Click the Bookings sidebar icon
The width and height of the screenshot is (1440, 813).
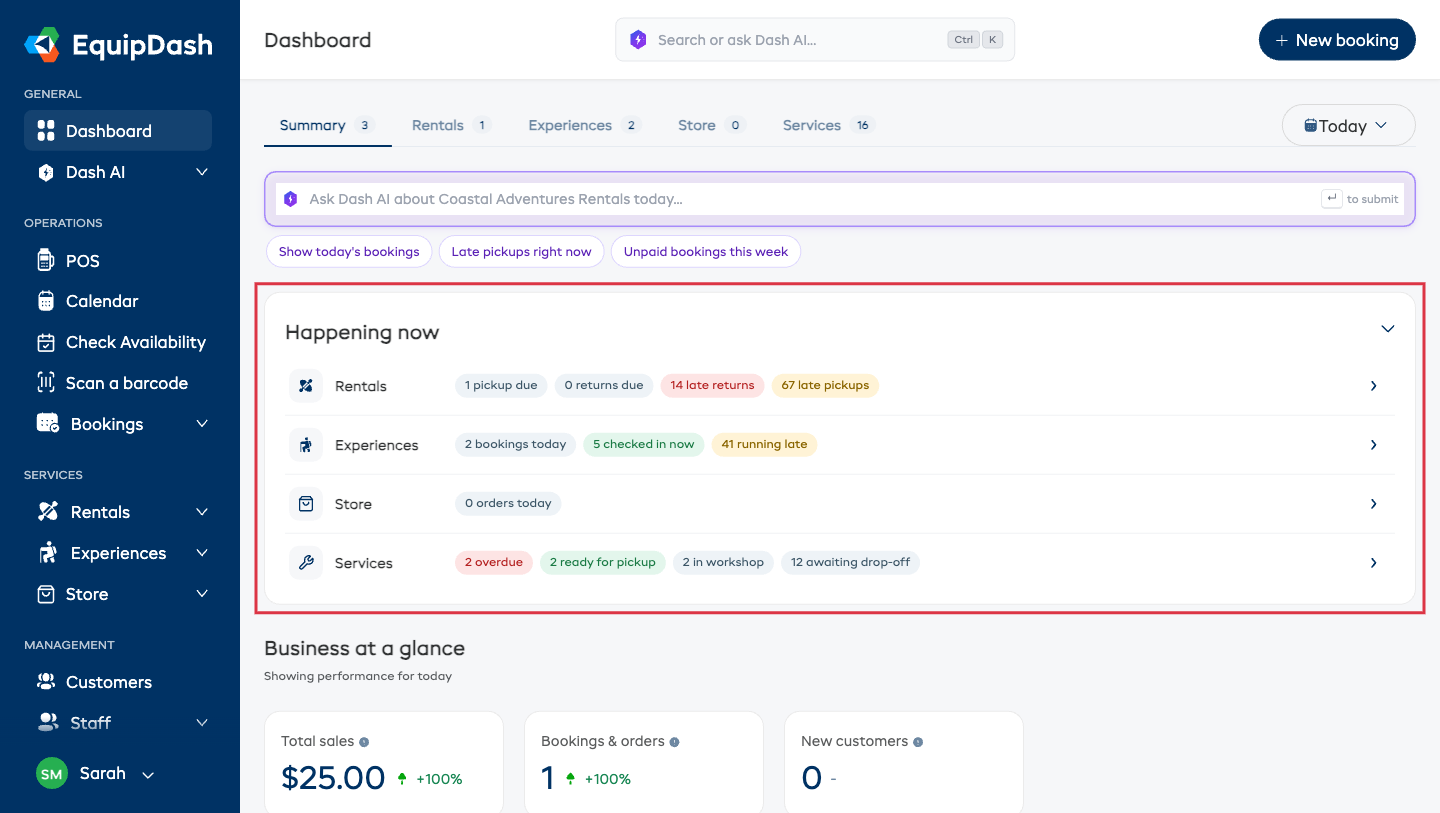[x=47, y=424]
